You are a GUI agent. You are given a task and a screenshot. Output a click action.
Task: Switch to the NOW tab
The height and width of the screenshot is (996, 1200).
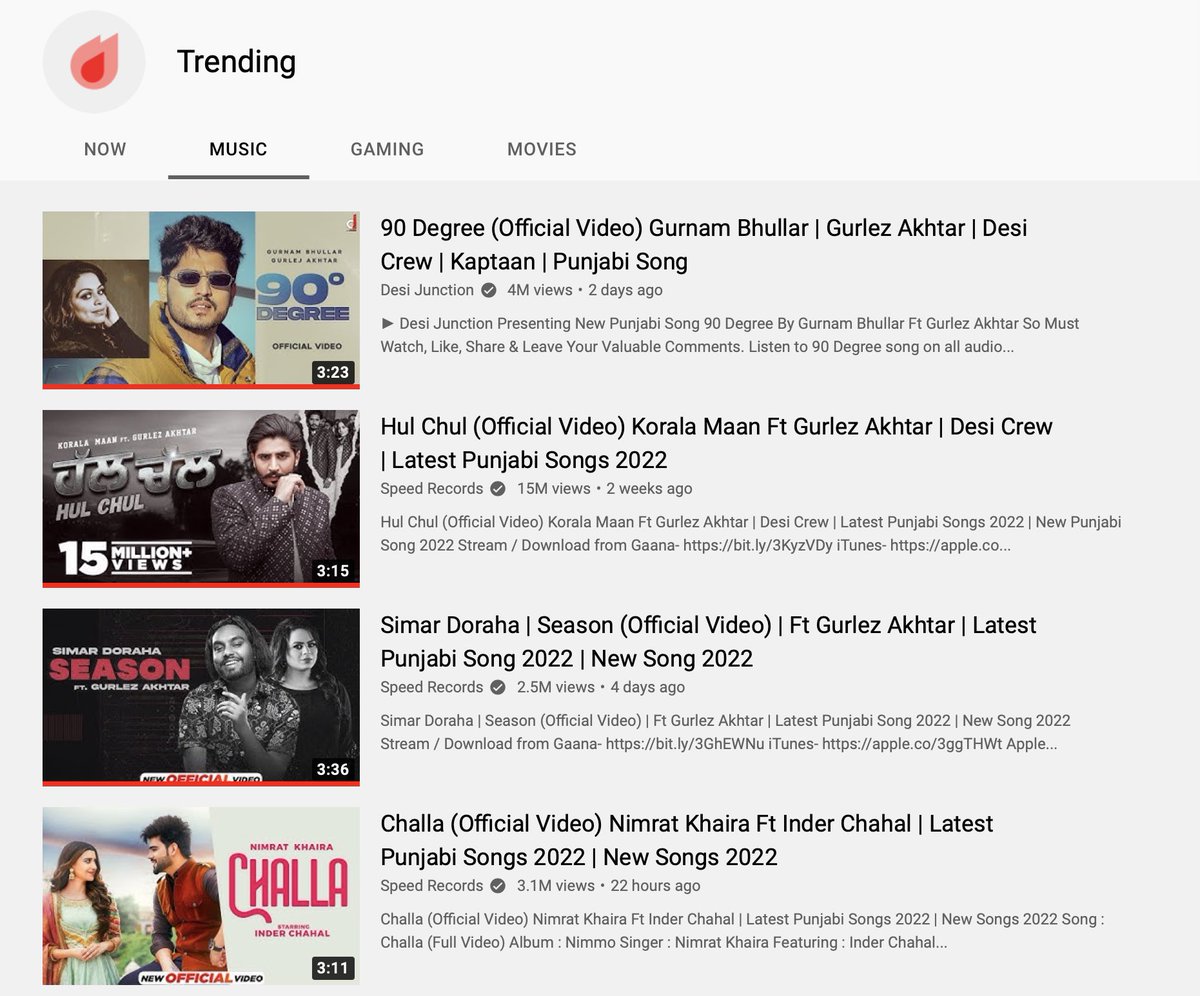[105, 149]
